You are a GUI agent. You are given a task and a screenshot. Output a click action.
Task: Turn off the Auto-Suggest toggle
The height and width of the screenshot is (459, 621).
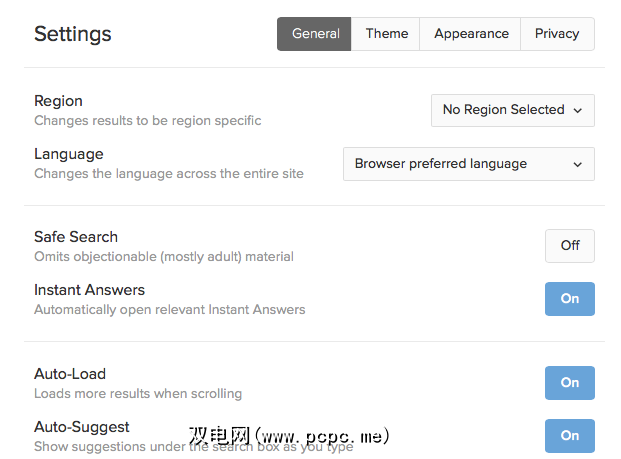[x=570, y=435]
